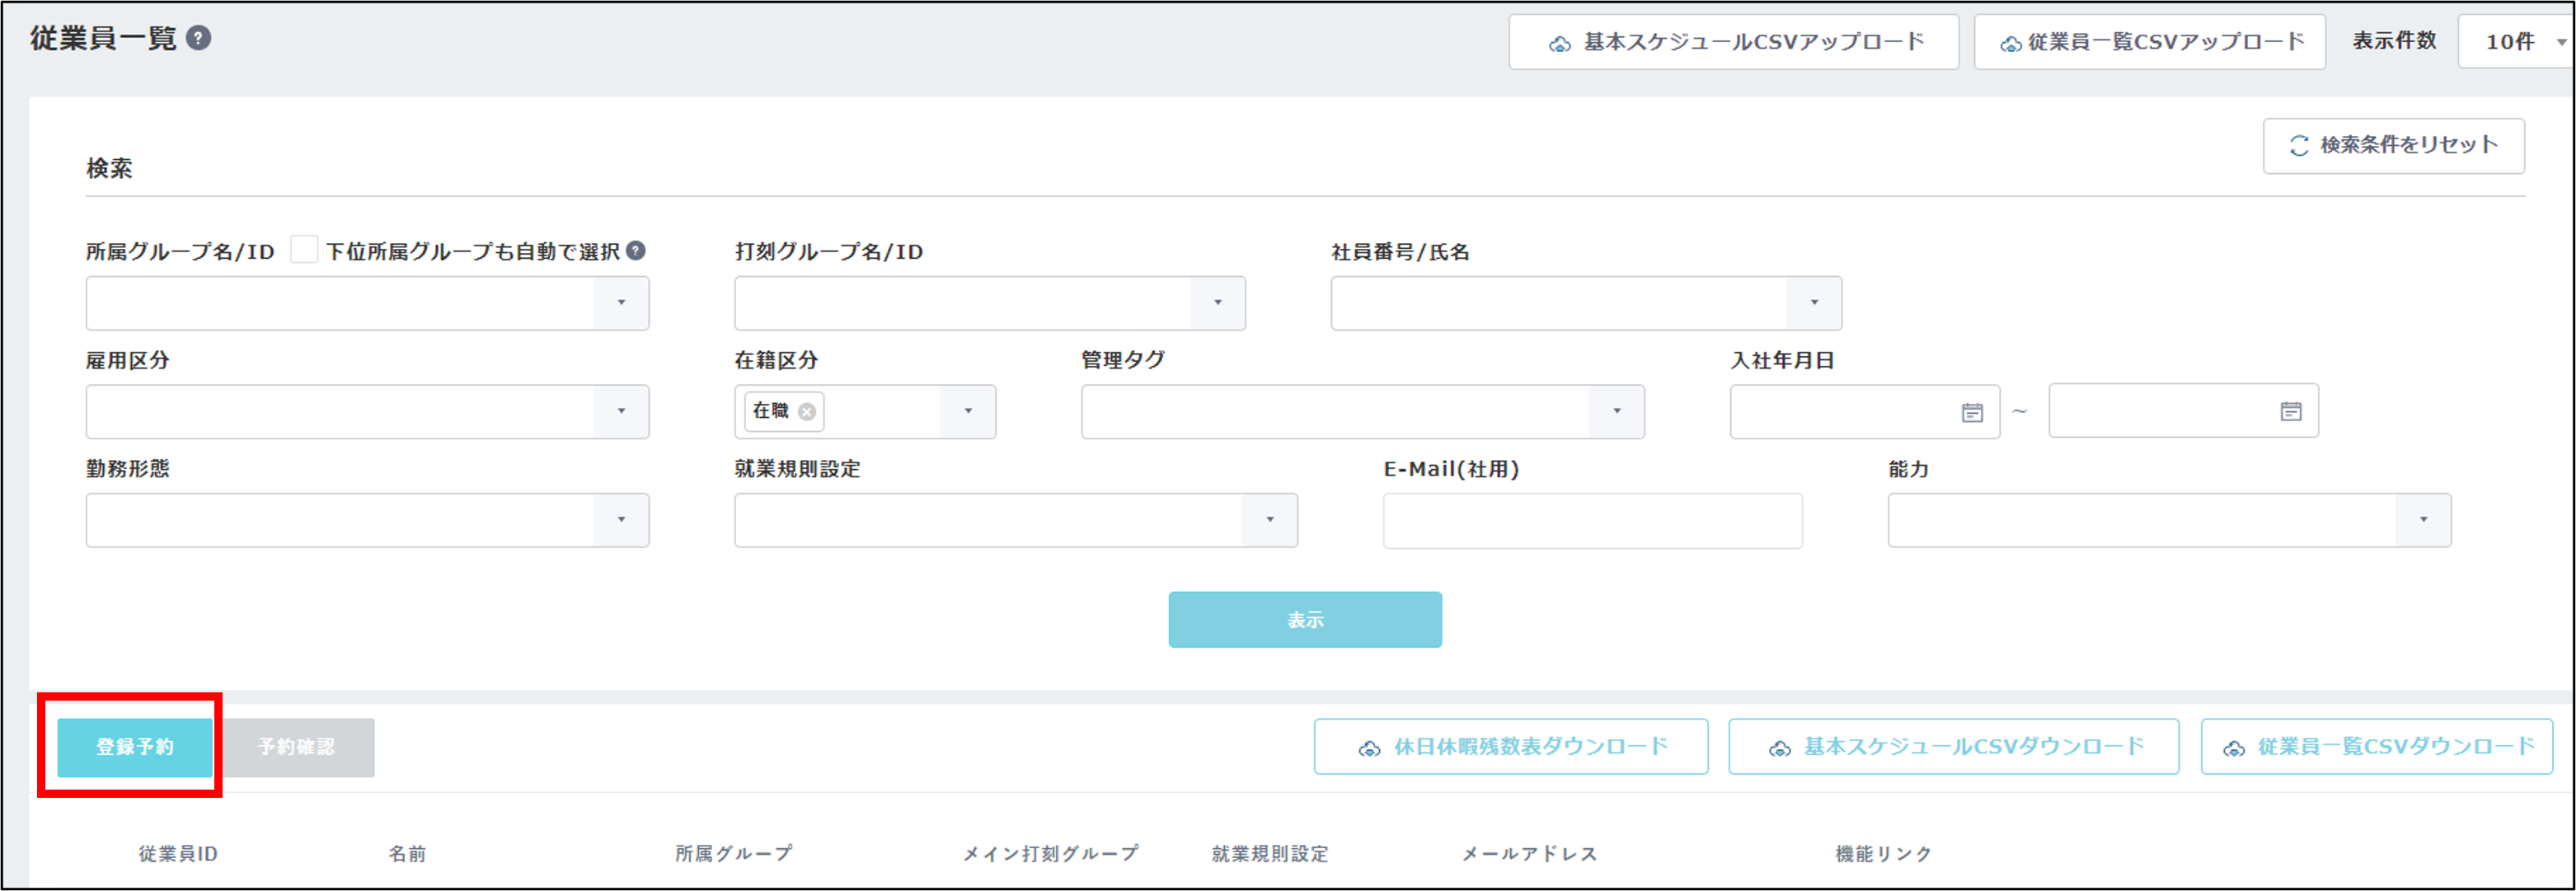Click help icon beside 下位所属グループも自動で選択
Image resolution: width=2576 pixels, height=891 pixels.
636,251
